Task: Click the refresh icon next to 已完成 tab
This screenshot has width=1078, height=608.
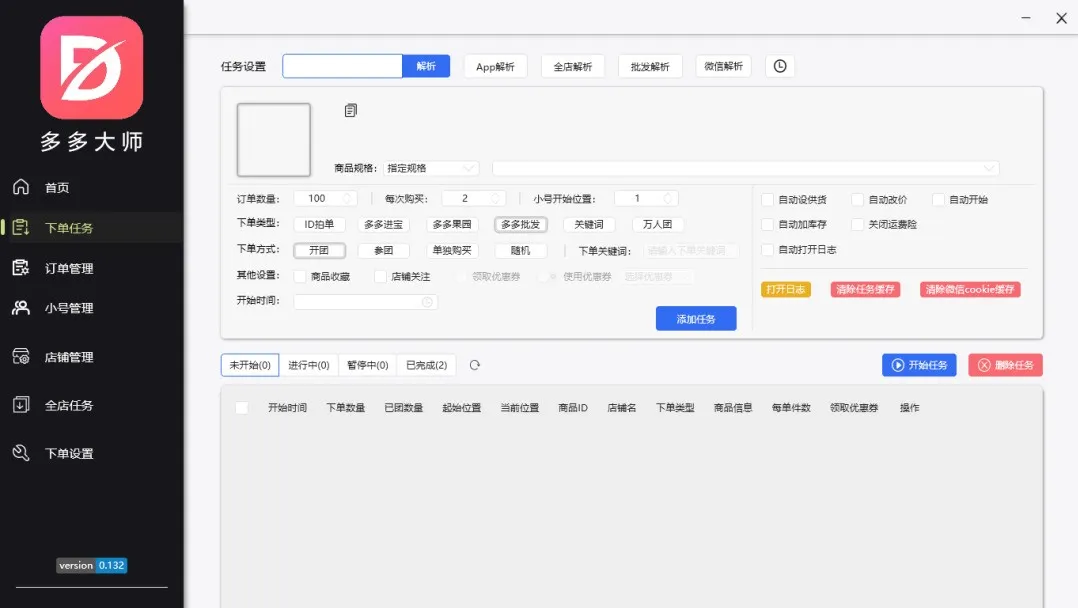Action: point(475,365)
